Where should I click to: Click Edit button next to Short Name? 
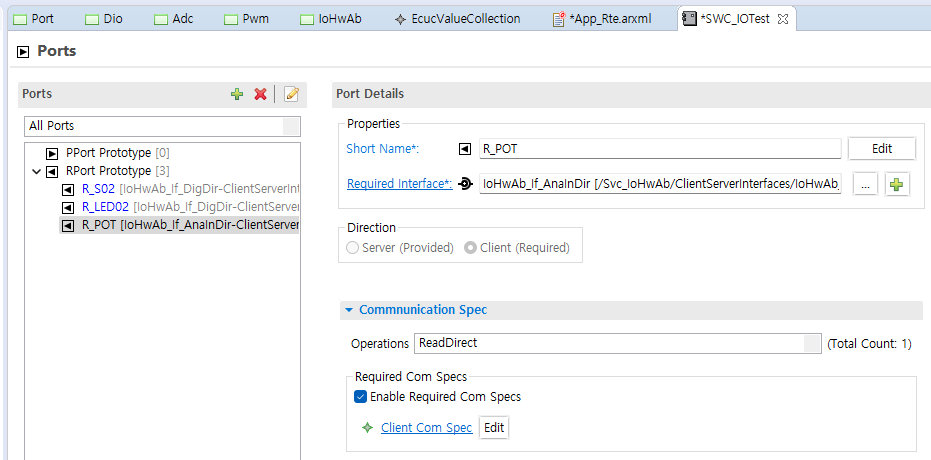tap(881, 149)
